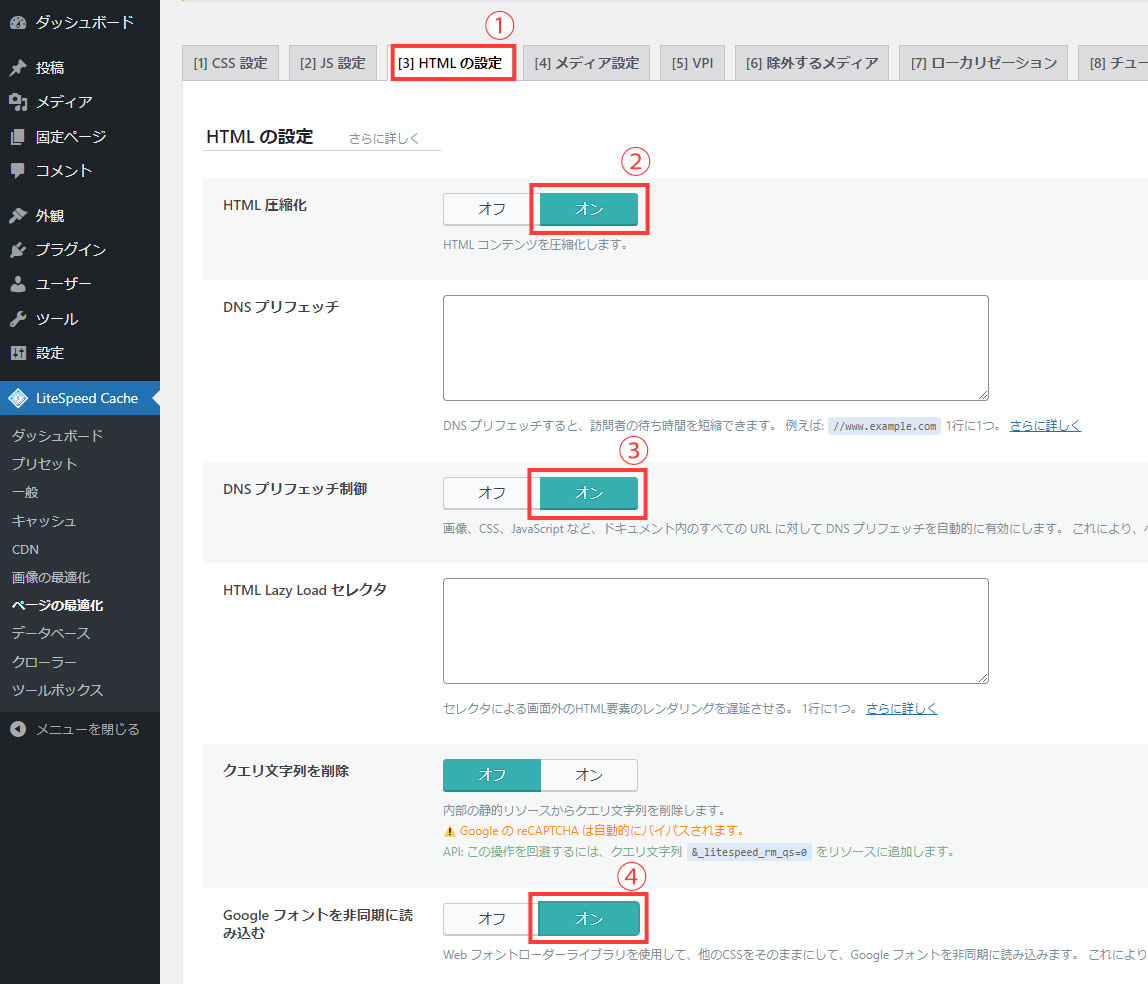Set クエリ文字列を削除 to オン
1148x984 pixels.
click(x=589, y=775)
